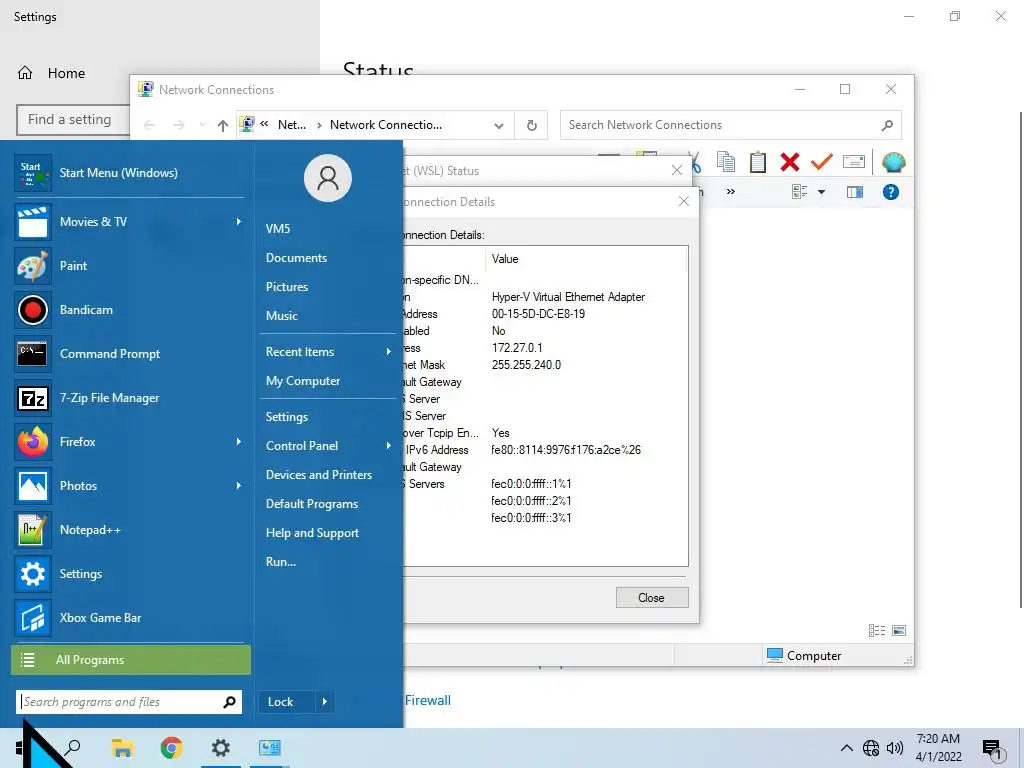
Task: Click the All Programs button
Action: pyautogui.click(x=131, y=660)
